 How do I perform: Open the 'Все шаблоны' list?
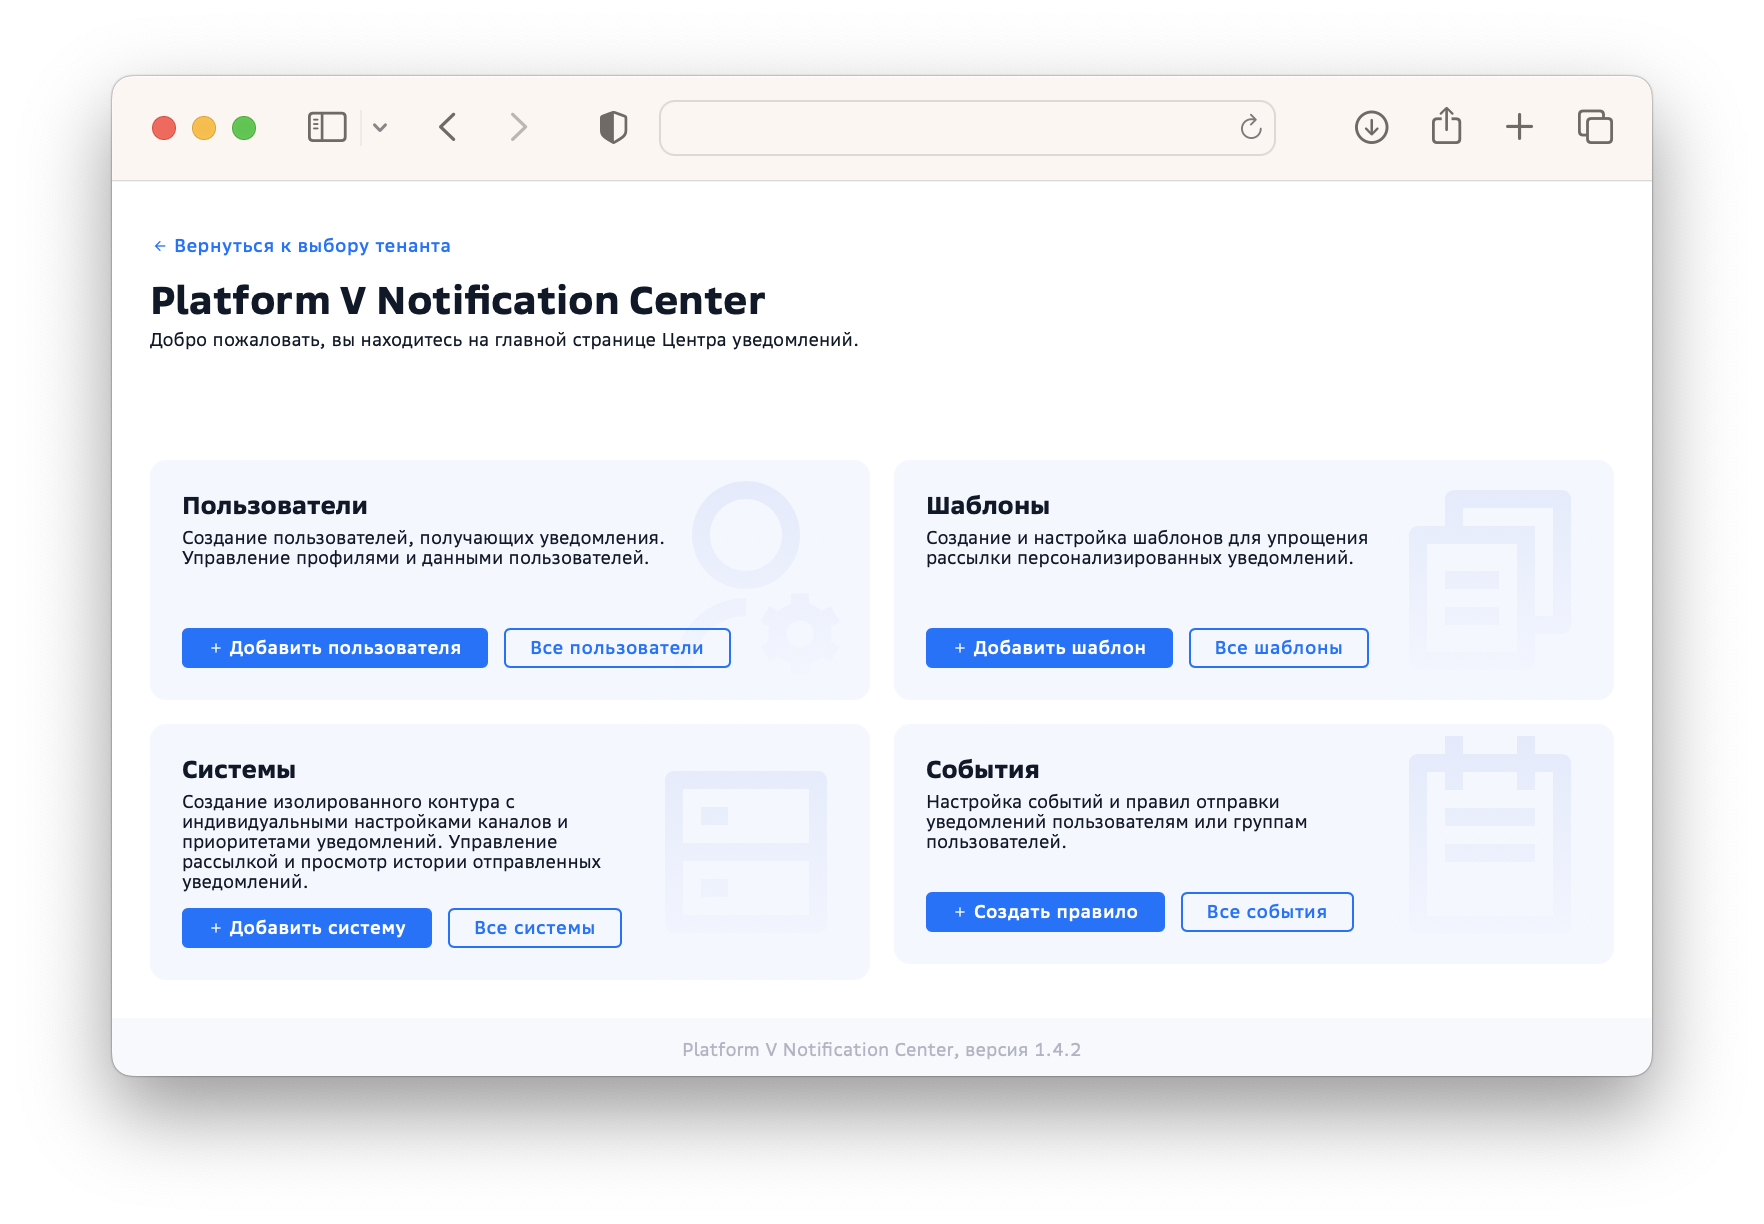(x=1278, y=648)
